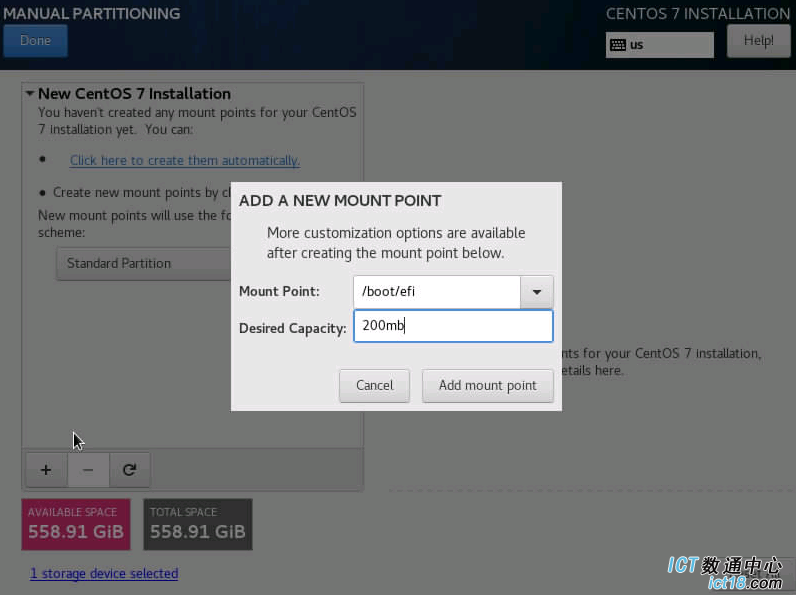Open the Help! button
Viewport: 796px width, 595px height.
point(758,41)
